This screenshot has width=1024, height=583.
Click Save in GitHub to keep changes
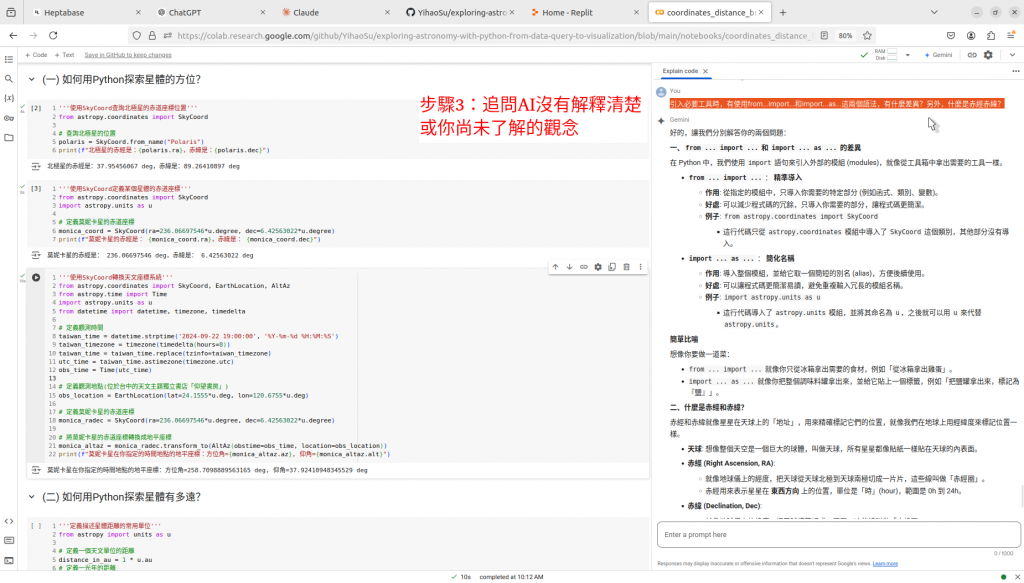[x=128, y=55]
